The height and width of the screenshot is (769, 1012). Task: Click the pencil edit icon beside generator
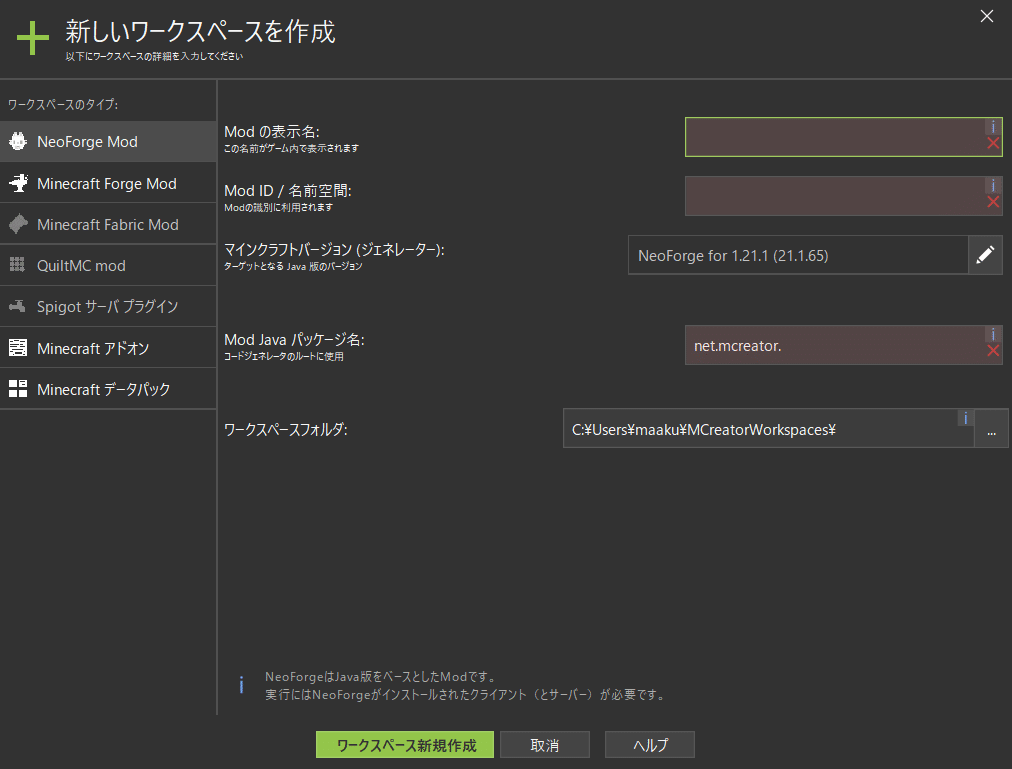click(x=986, y=255)
